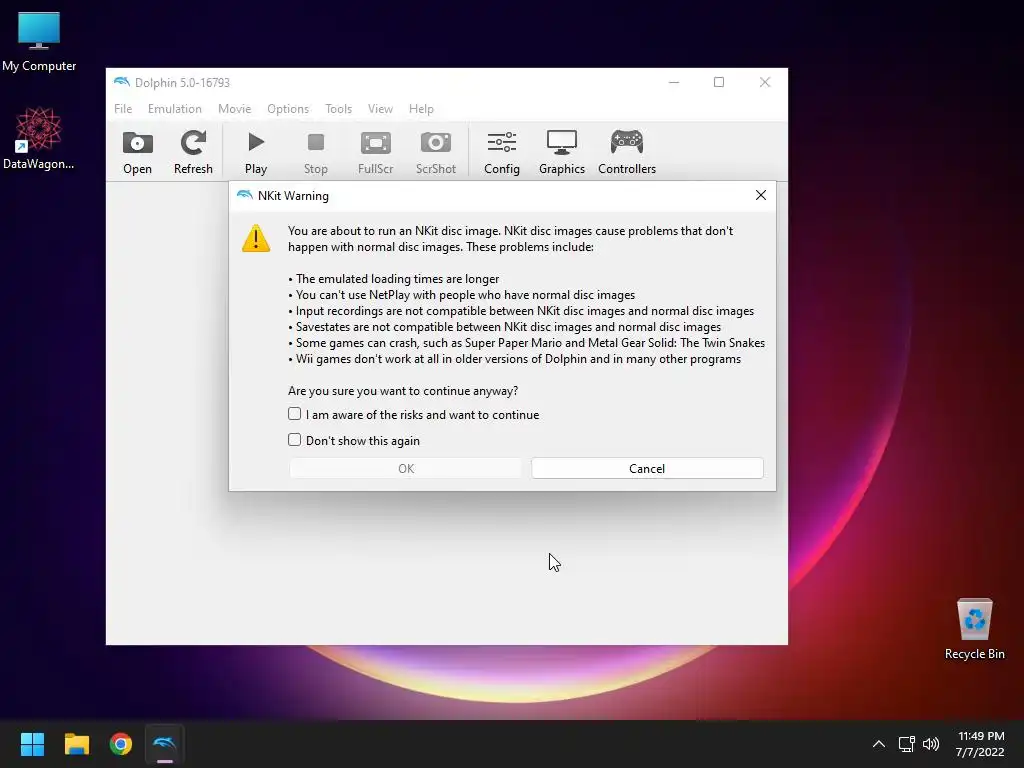
Task: Open My Computer desktop icon
Action: [x=39, y=41]
